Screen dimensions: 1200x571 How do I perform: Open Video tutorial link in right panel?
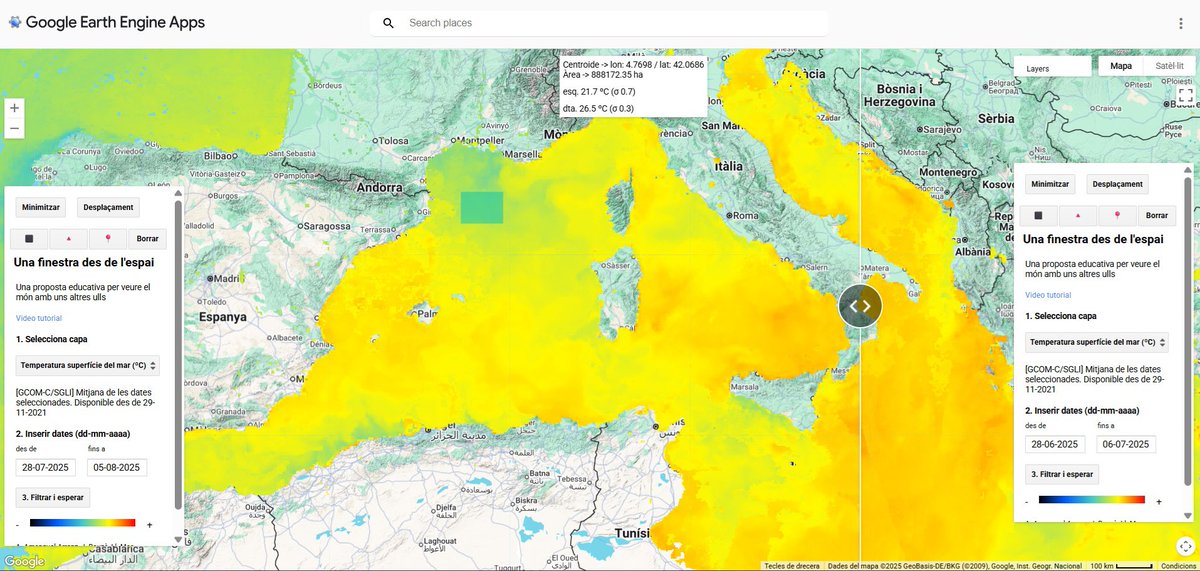click(x=1048, y=295)
